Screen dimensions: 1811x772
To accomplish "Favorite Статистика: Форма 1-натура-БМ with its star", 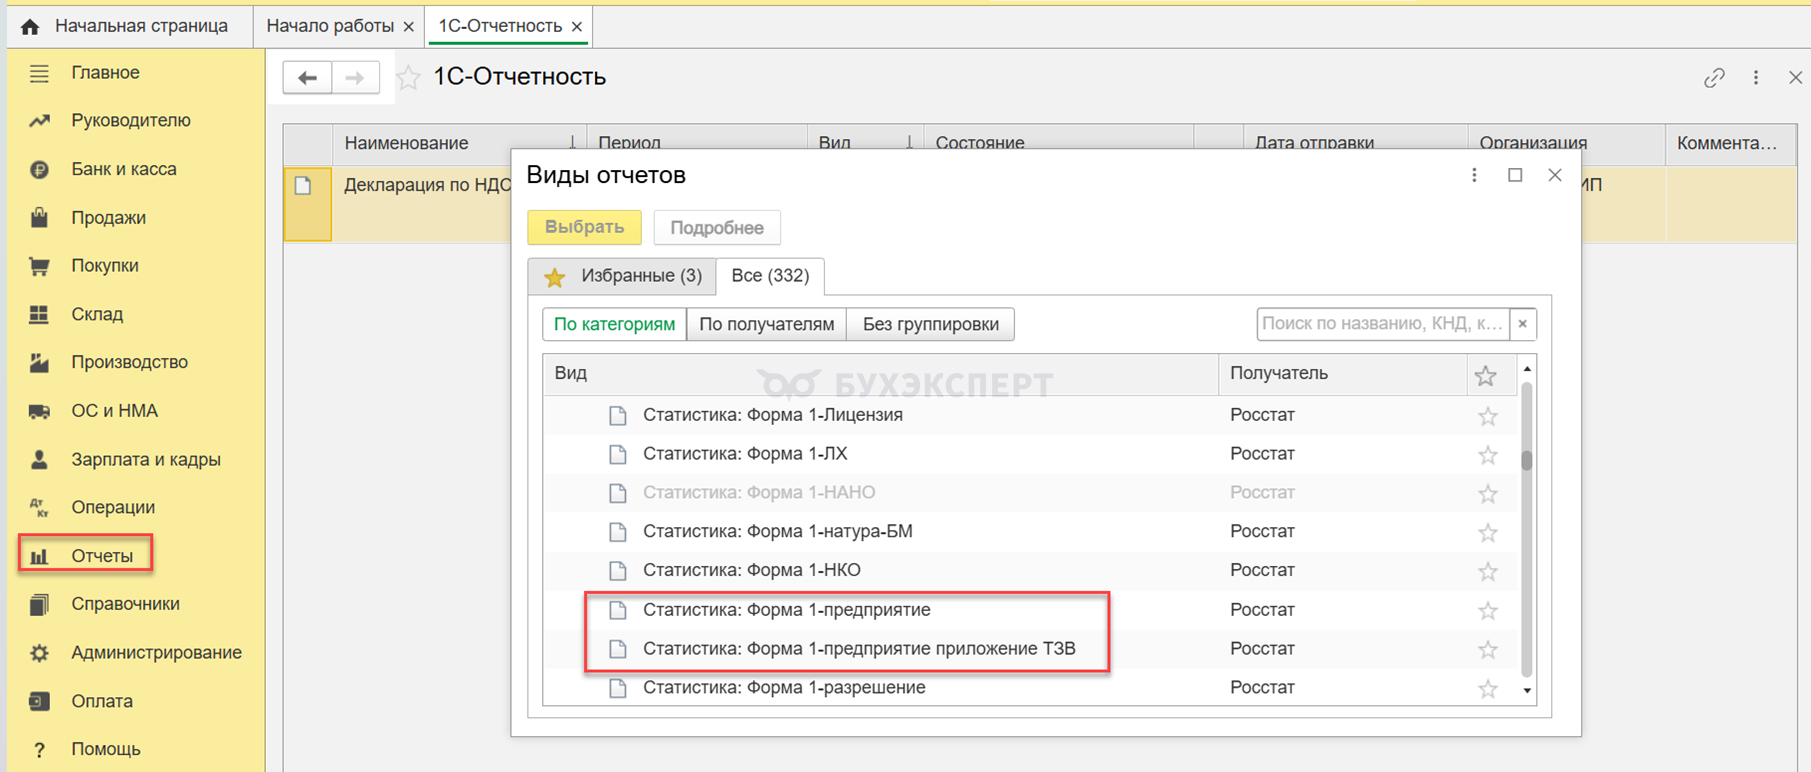I will [1488, 533].
